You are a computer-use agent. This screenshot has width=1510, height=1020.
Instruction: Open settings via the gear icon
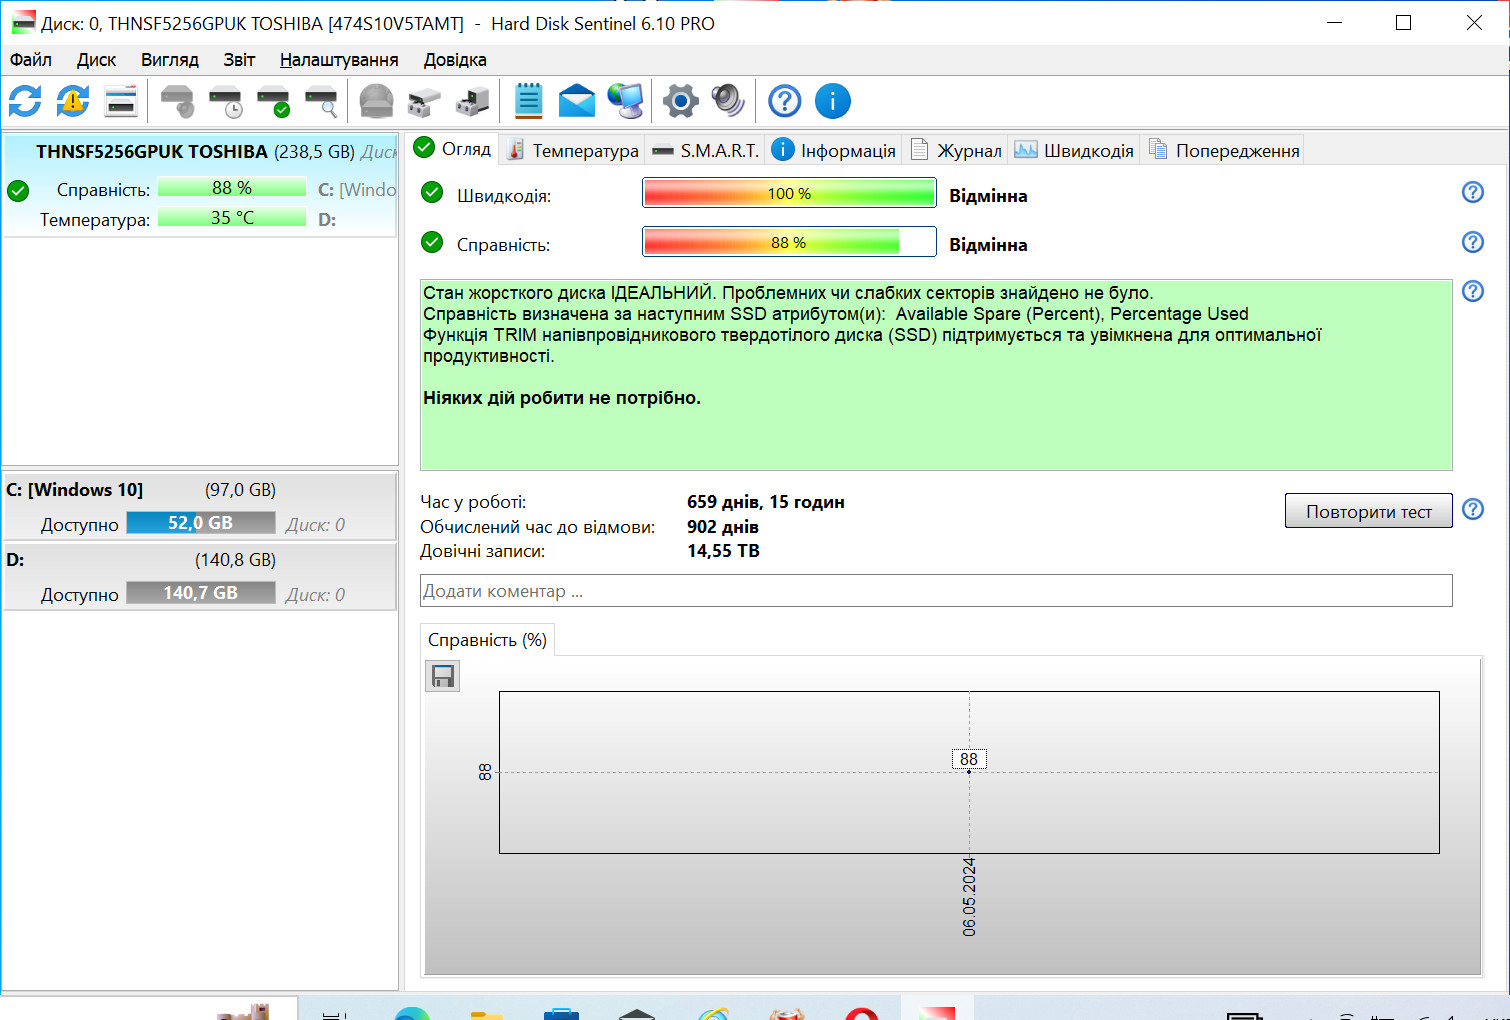(680, 101)
